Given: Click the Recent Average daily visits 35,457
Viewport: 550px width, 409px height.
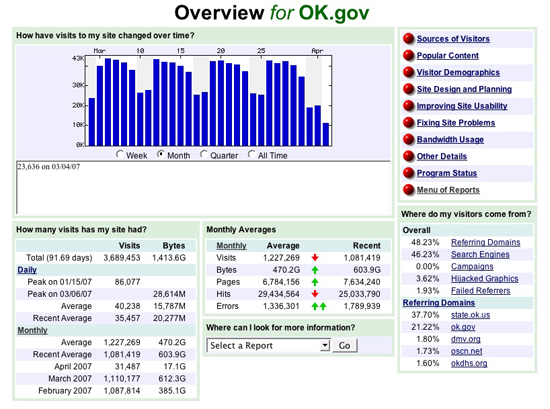Looking at the screenshot, I should (x=127, y=318).
